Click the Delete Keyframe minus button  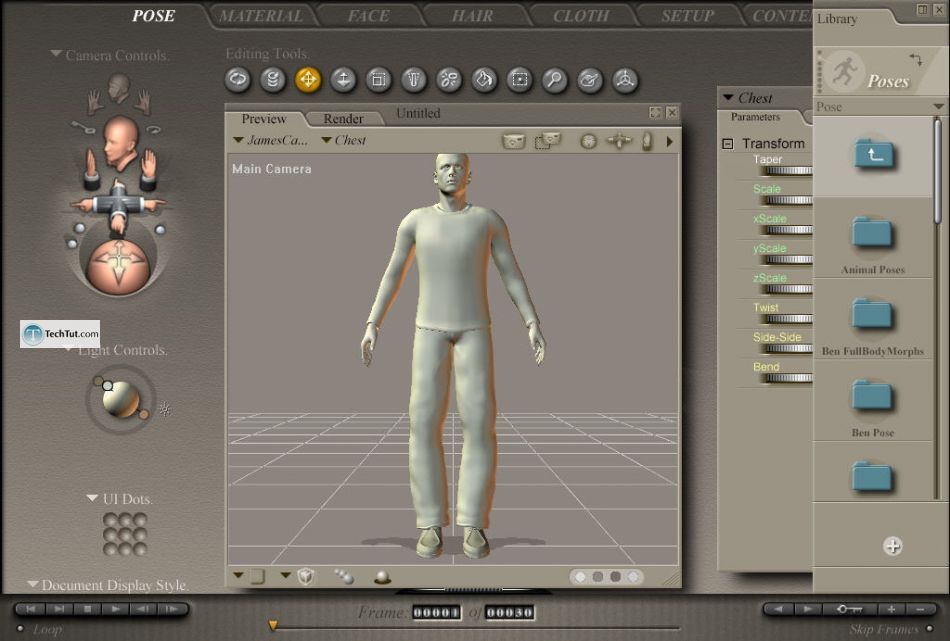(920, 609)
